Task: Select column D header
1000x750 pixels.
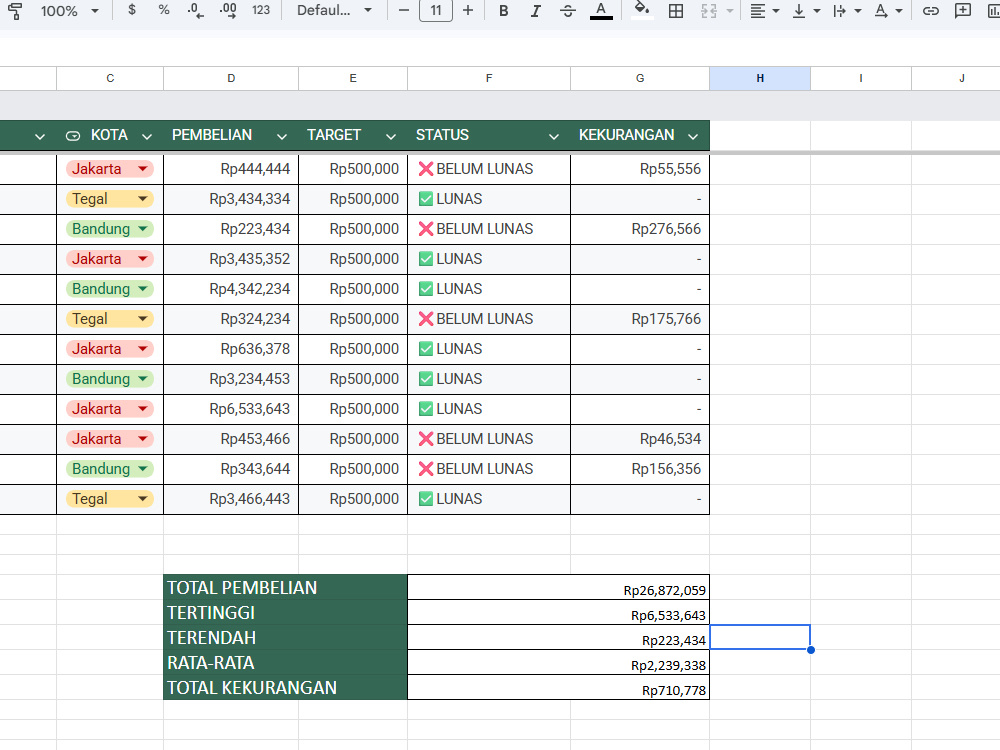Action: point(231,78)
